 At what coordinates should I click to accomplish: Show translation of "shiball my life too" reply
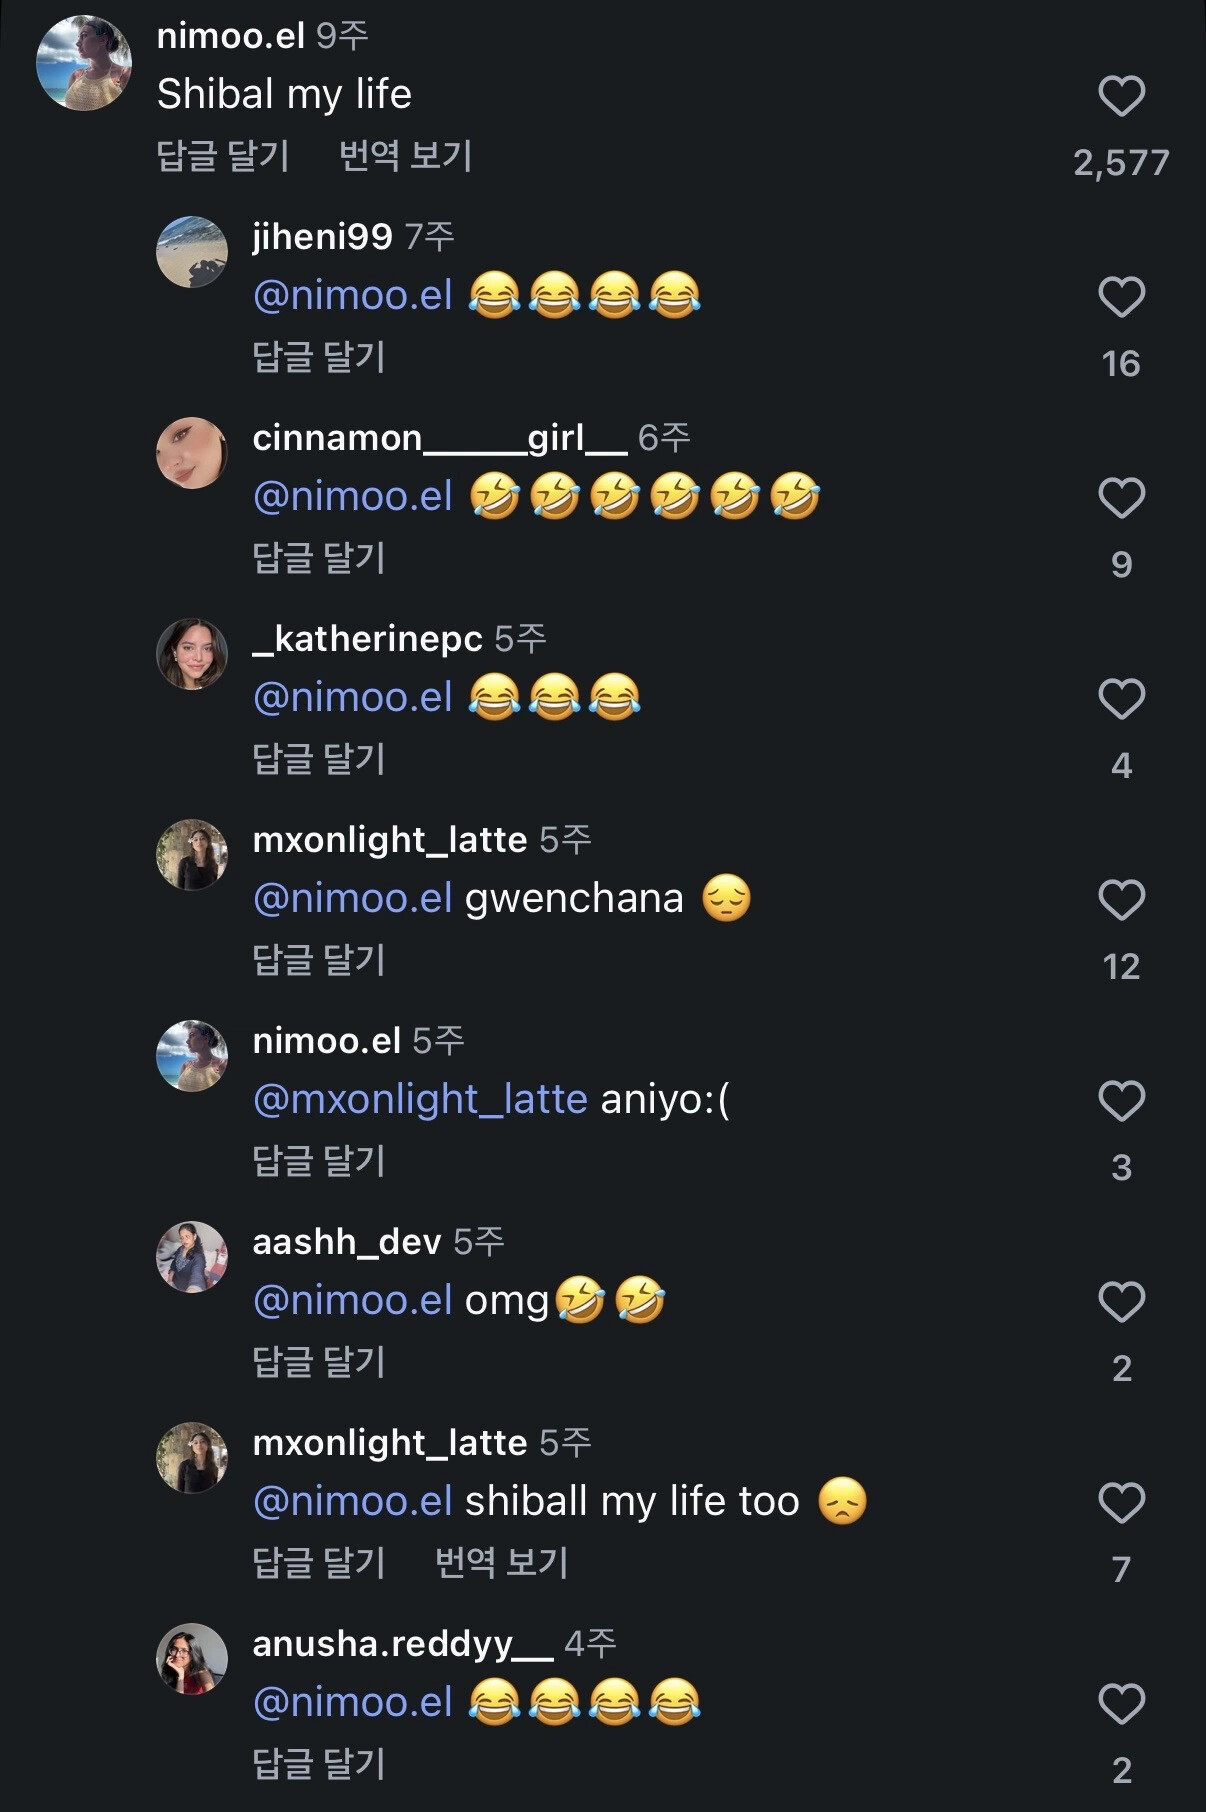(x=501, y=1563)
